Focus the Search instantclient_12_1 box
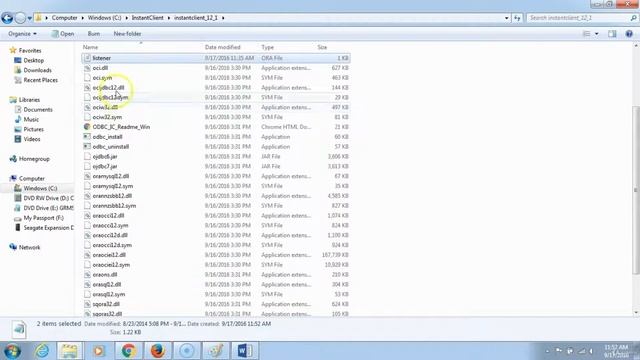This screenshot has width=640, height=360. point(582,18)
